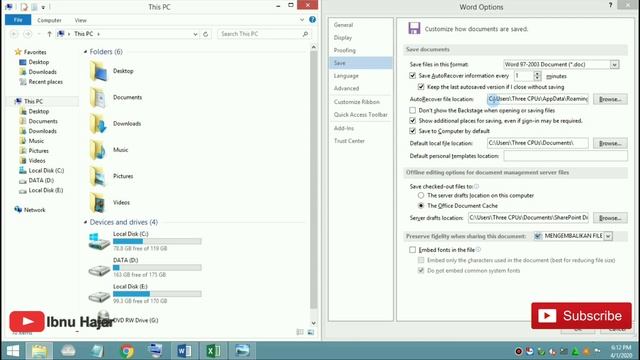Open the photo viewer app on taskbar
This screenshot has width=640, height=360.
pos(242,351)
